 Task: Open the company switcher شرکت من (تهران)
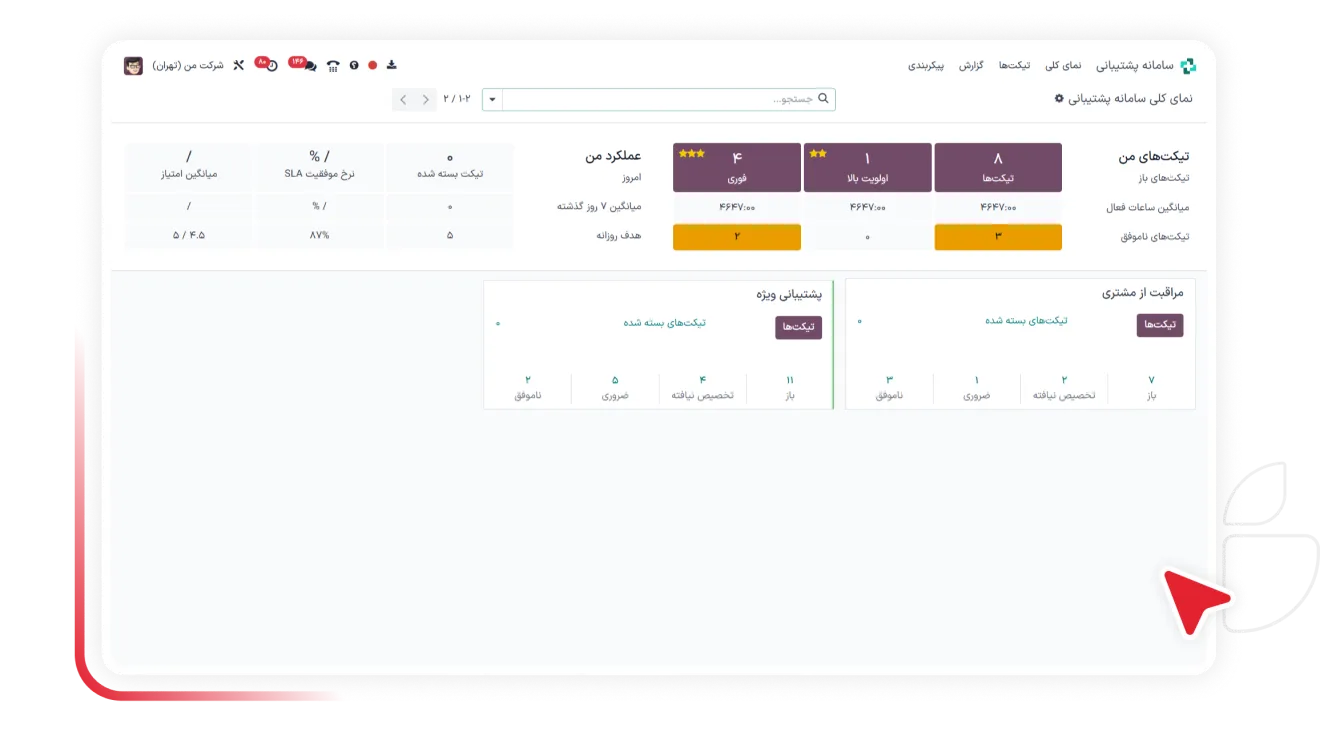pyautogui.click(x=188, y=66)
